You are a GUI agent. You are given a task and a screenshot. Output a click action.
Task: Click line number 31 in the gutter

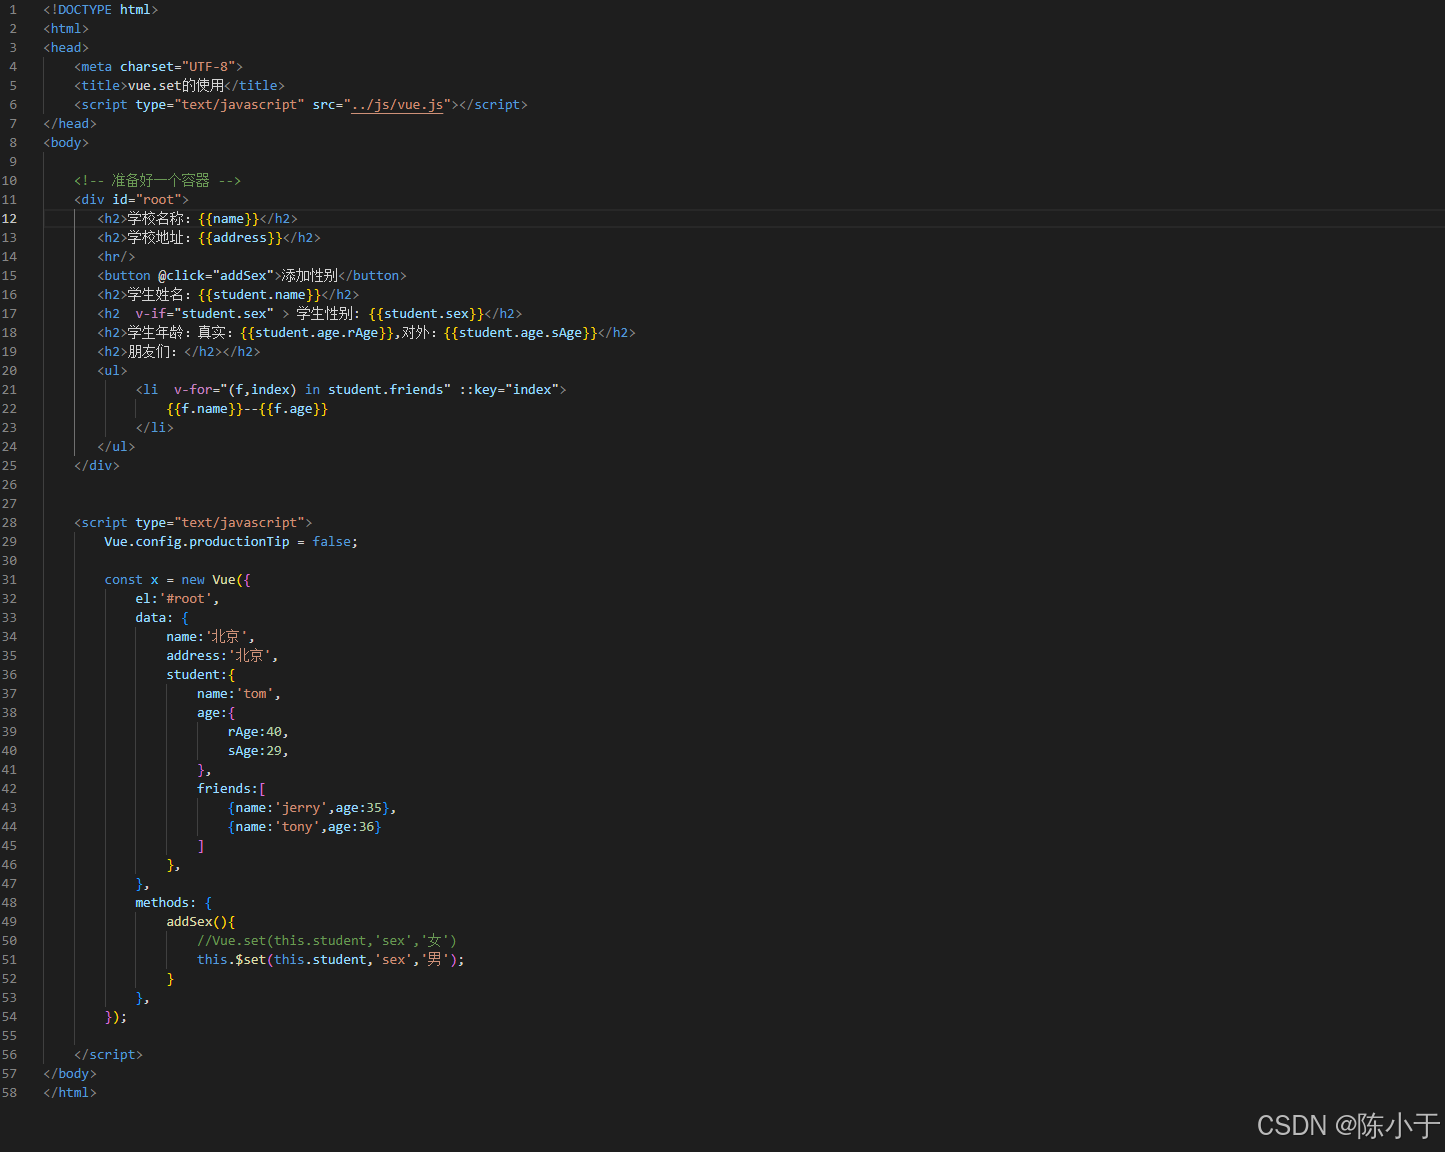(x=9, y=580)
